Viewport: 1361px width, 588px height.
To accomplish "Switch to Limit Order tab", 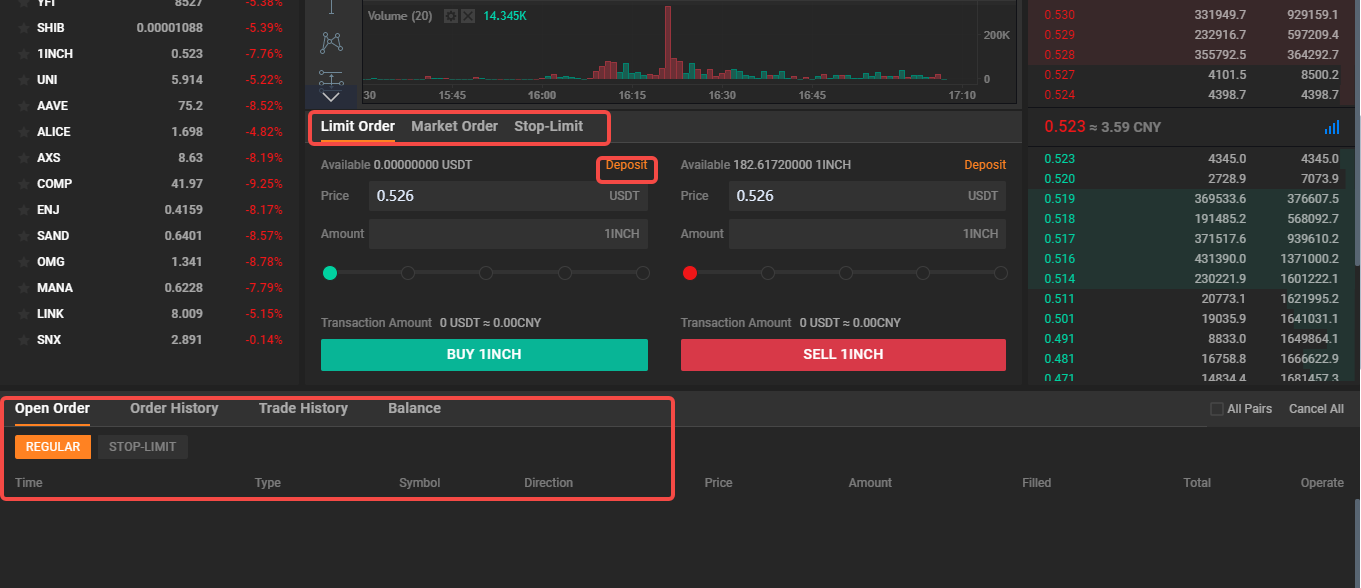I will (358, 126).
